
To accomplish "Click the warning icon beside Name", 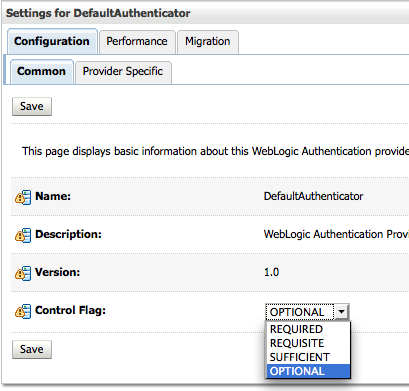I will click(23, 197).
